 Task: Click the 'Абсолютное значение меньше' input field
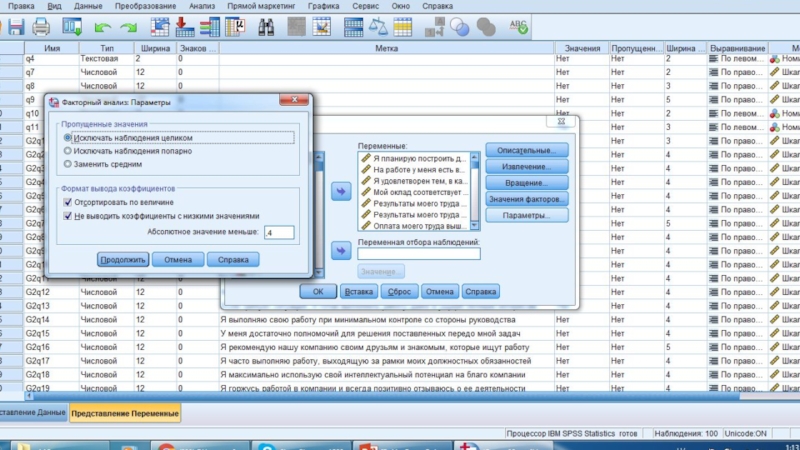[x=277, y=232]
